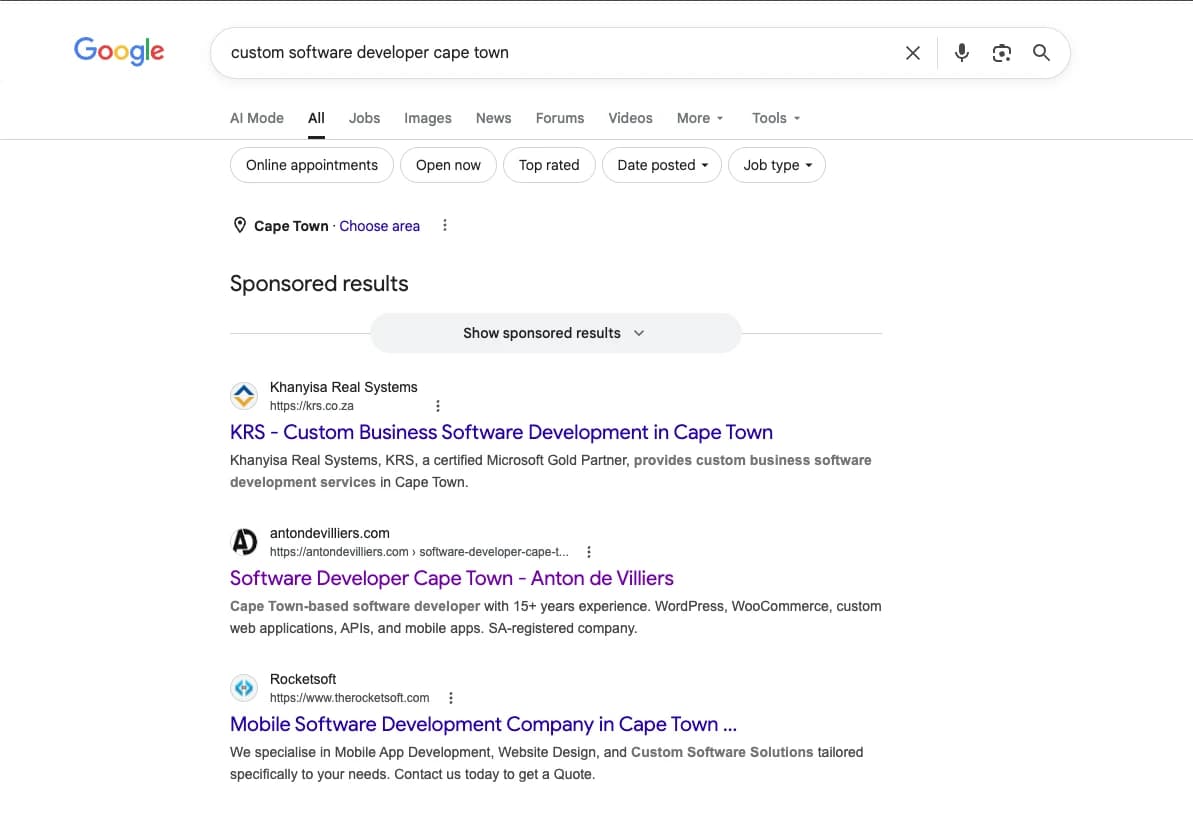This screenshot has height=813, width=1193.
Task: Click https://www.therocketsoft.com URL text
Action: pyautogui.click(x=349, y=698)
